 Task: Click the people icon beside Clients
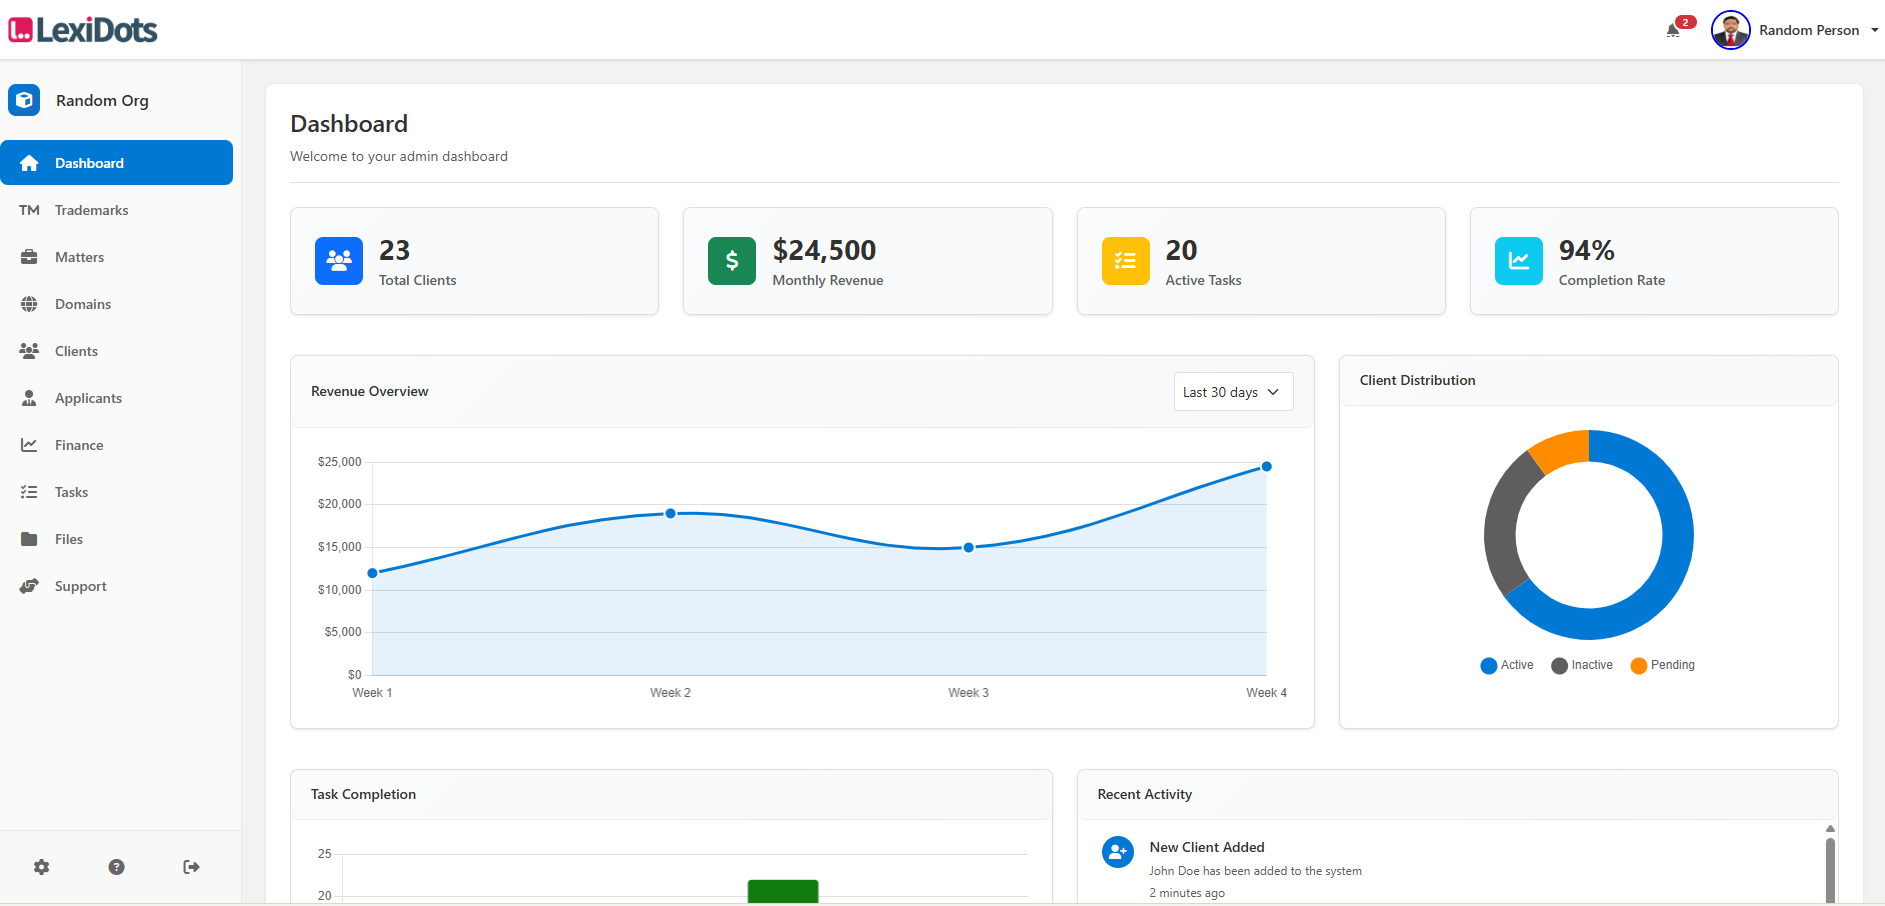pyautogui.click(x=29, y=351)
